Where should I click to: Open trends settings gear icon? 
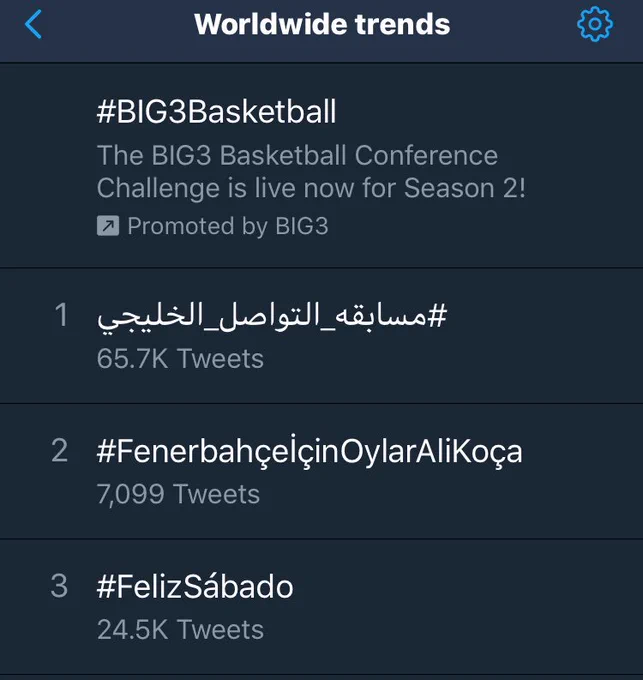pyautogui.click(x=595, y=24)
